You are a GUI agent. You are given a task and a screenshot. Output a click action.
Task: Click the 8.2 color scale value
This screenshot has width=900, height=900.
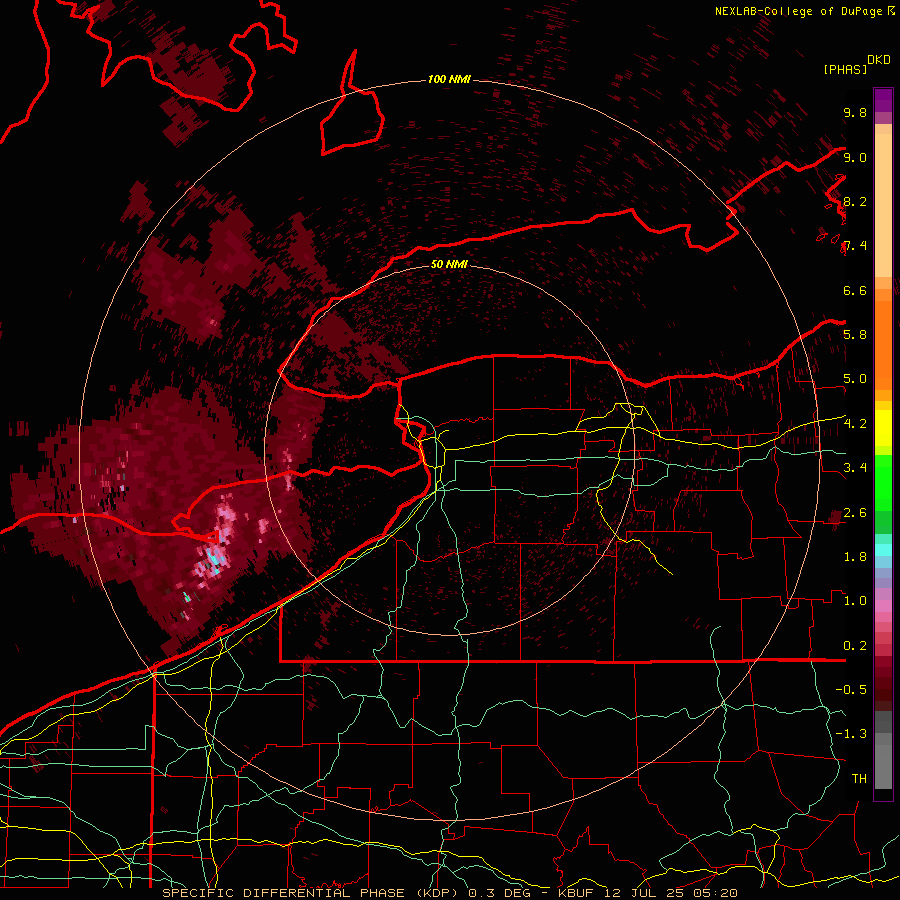[x=855, y=201]
